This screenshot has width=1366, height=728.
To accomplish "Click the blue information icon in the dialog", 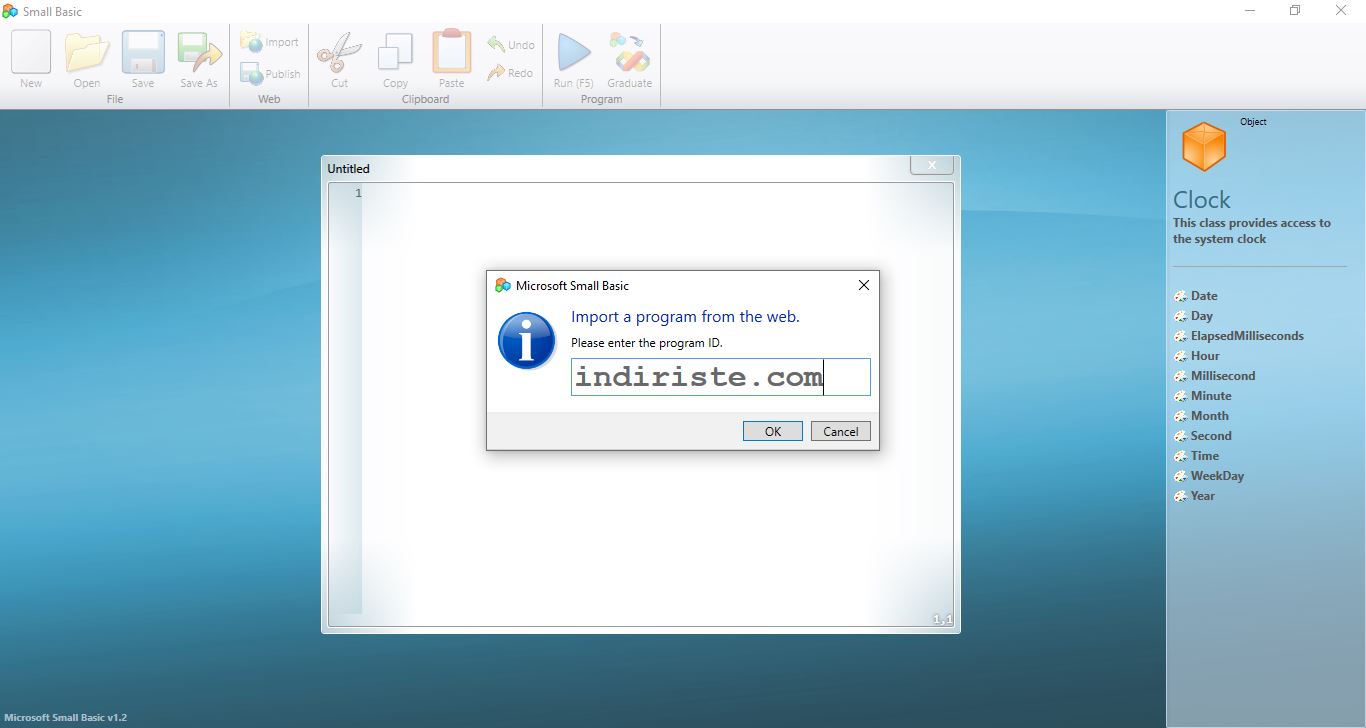I will click(x=527, y=340).
